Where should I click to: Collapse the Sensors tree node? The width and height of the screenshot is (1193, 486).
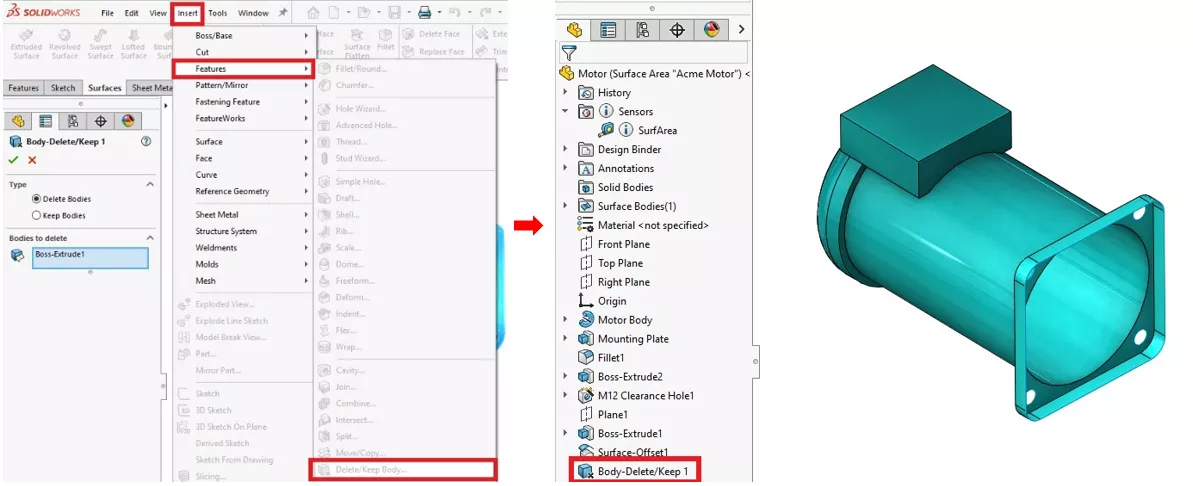pos(565,111)
